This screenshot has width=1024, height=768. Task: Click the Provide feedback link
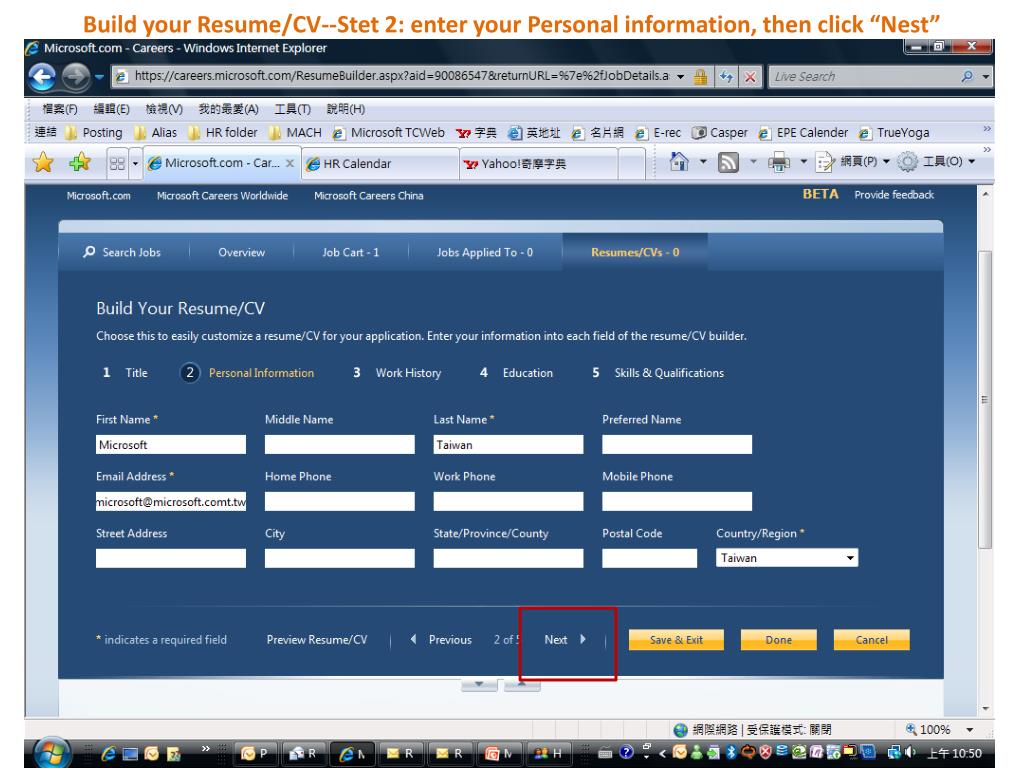[894, 195]
